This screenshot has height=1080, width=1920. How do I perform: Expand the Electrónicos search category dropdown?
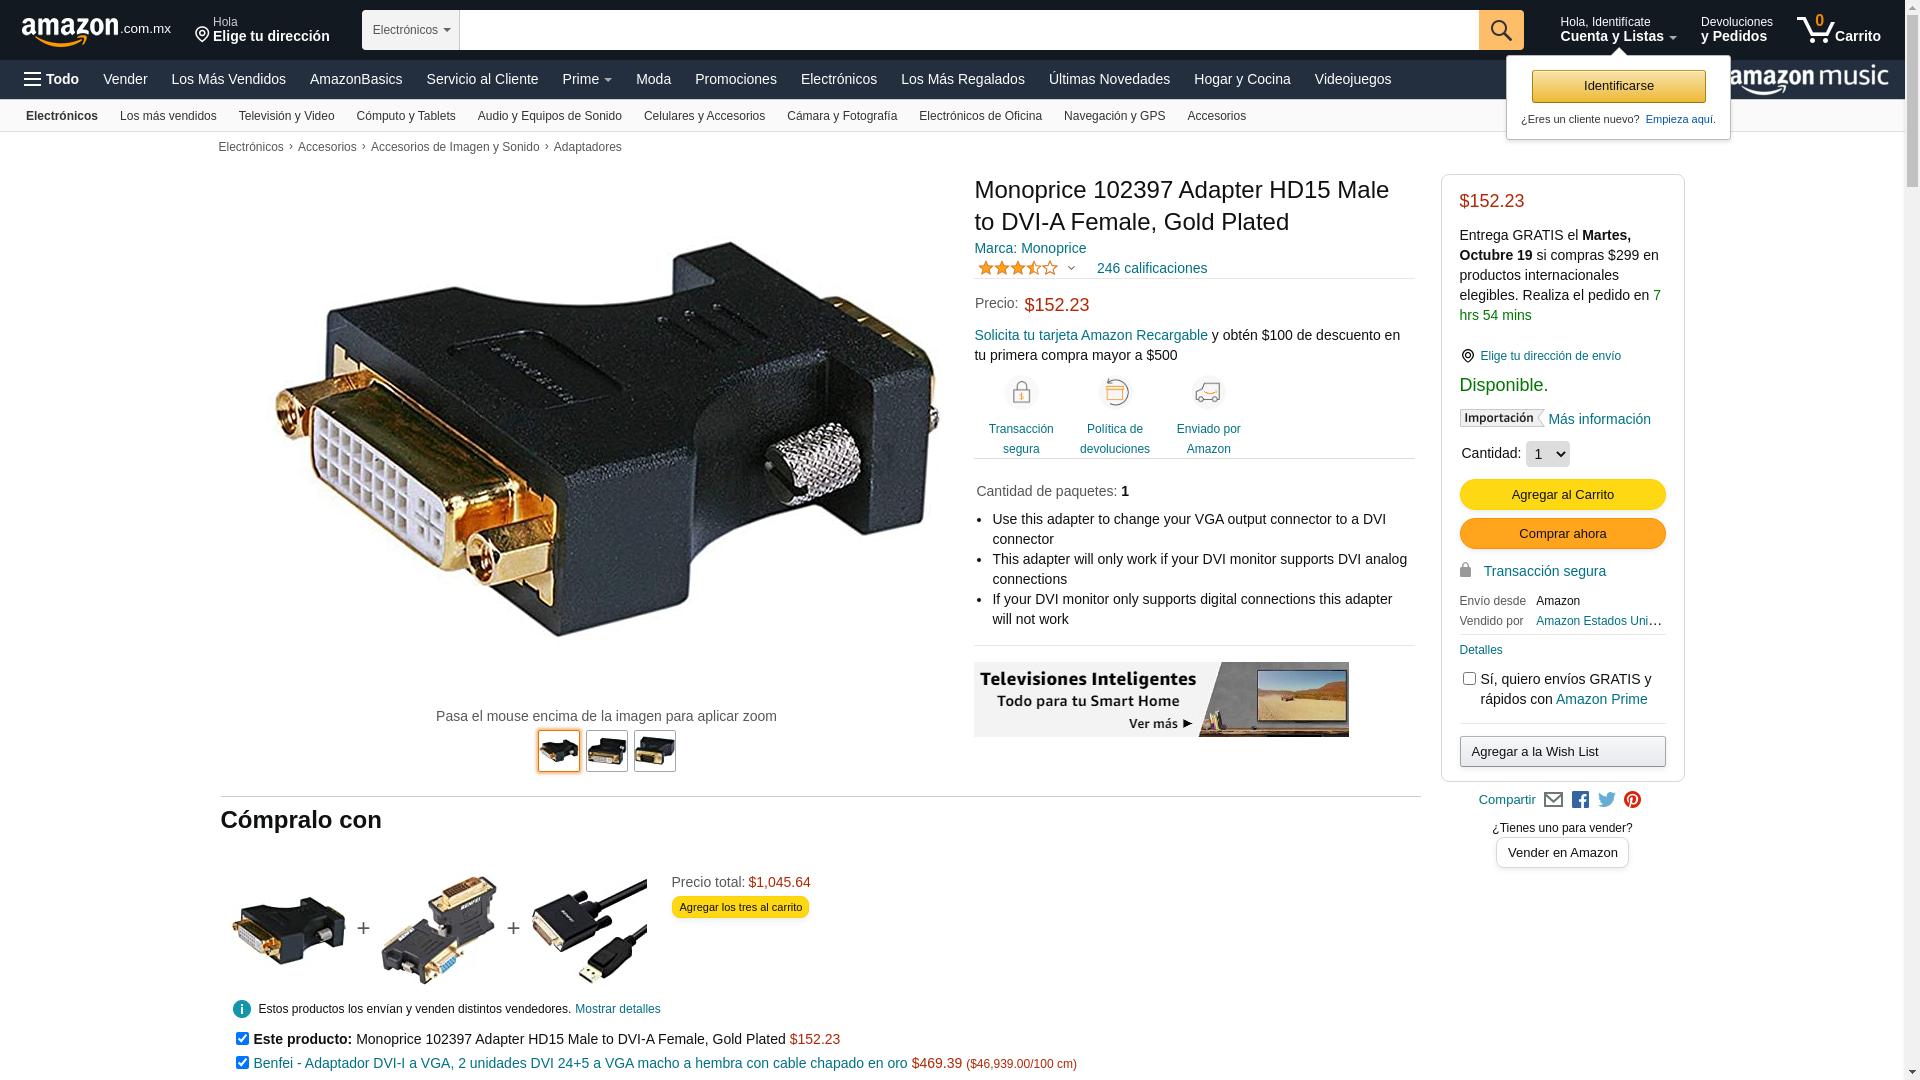click(411, 30)
